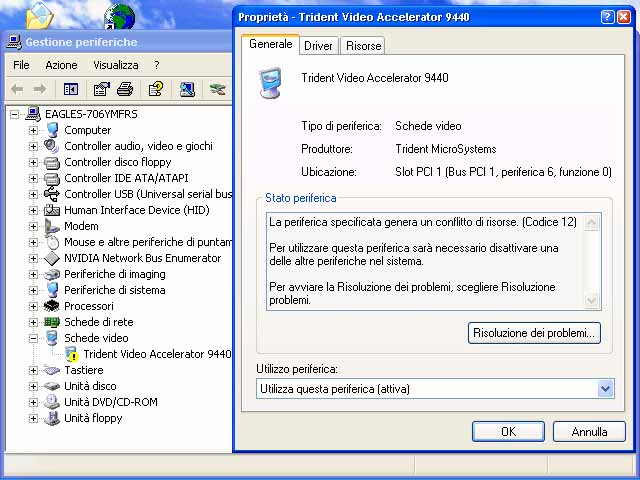Expand Controller disco floppy node

point(33,162)
